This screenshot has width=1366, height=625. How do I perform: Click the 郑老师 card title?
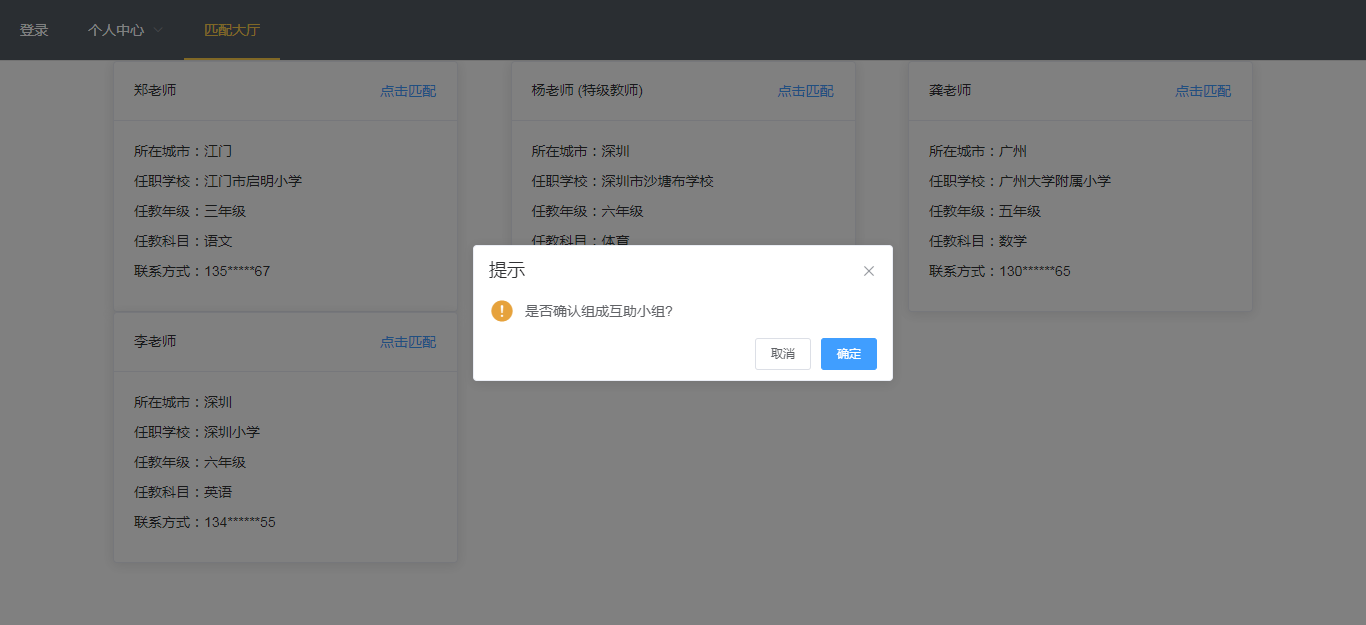pos(156,90)
